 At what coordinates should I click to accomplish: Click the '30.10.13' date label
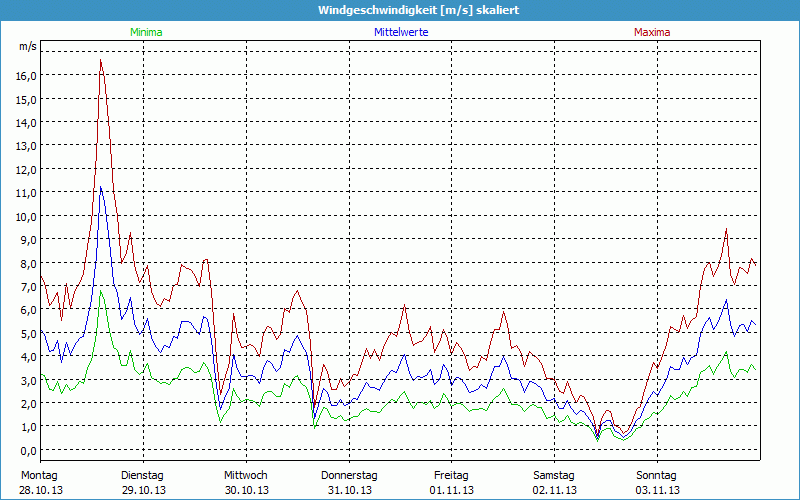click(246, 490)
